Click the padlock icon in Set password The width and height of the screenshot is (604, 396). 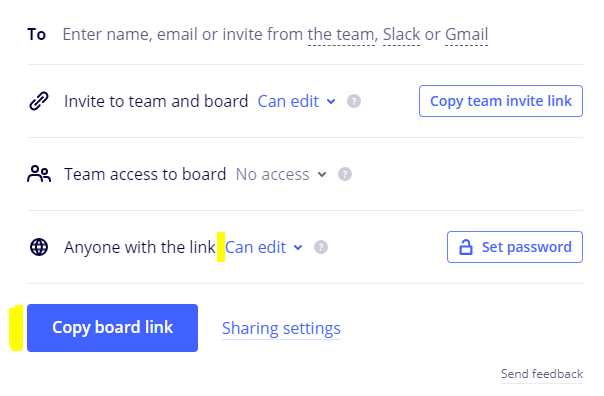tap(466, 247)
